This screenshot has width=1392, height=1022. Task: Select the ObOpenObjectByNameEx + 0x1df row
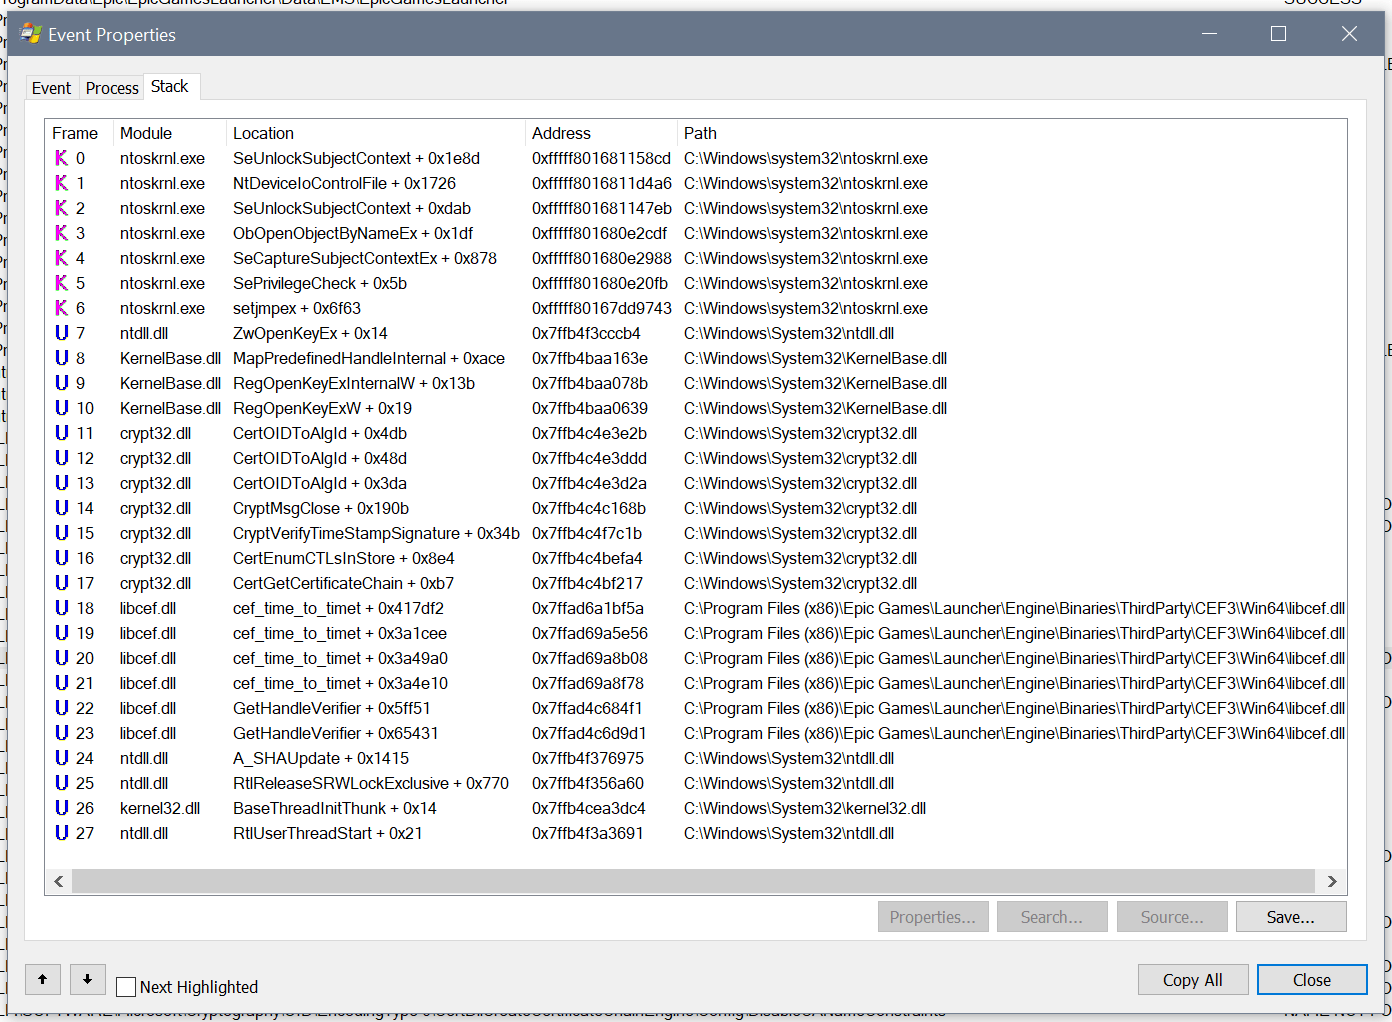click(696, 233)
